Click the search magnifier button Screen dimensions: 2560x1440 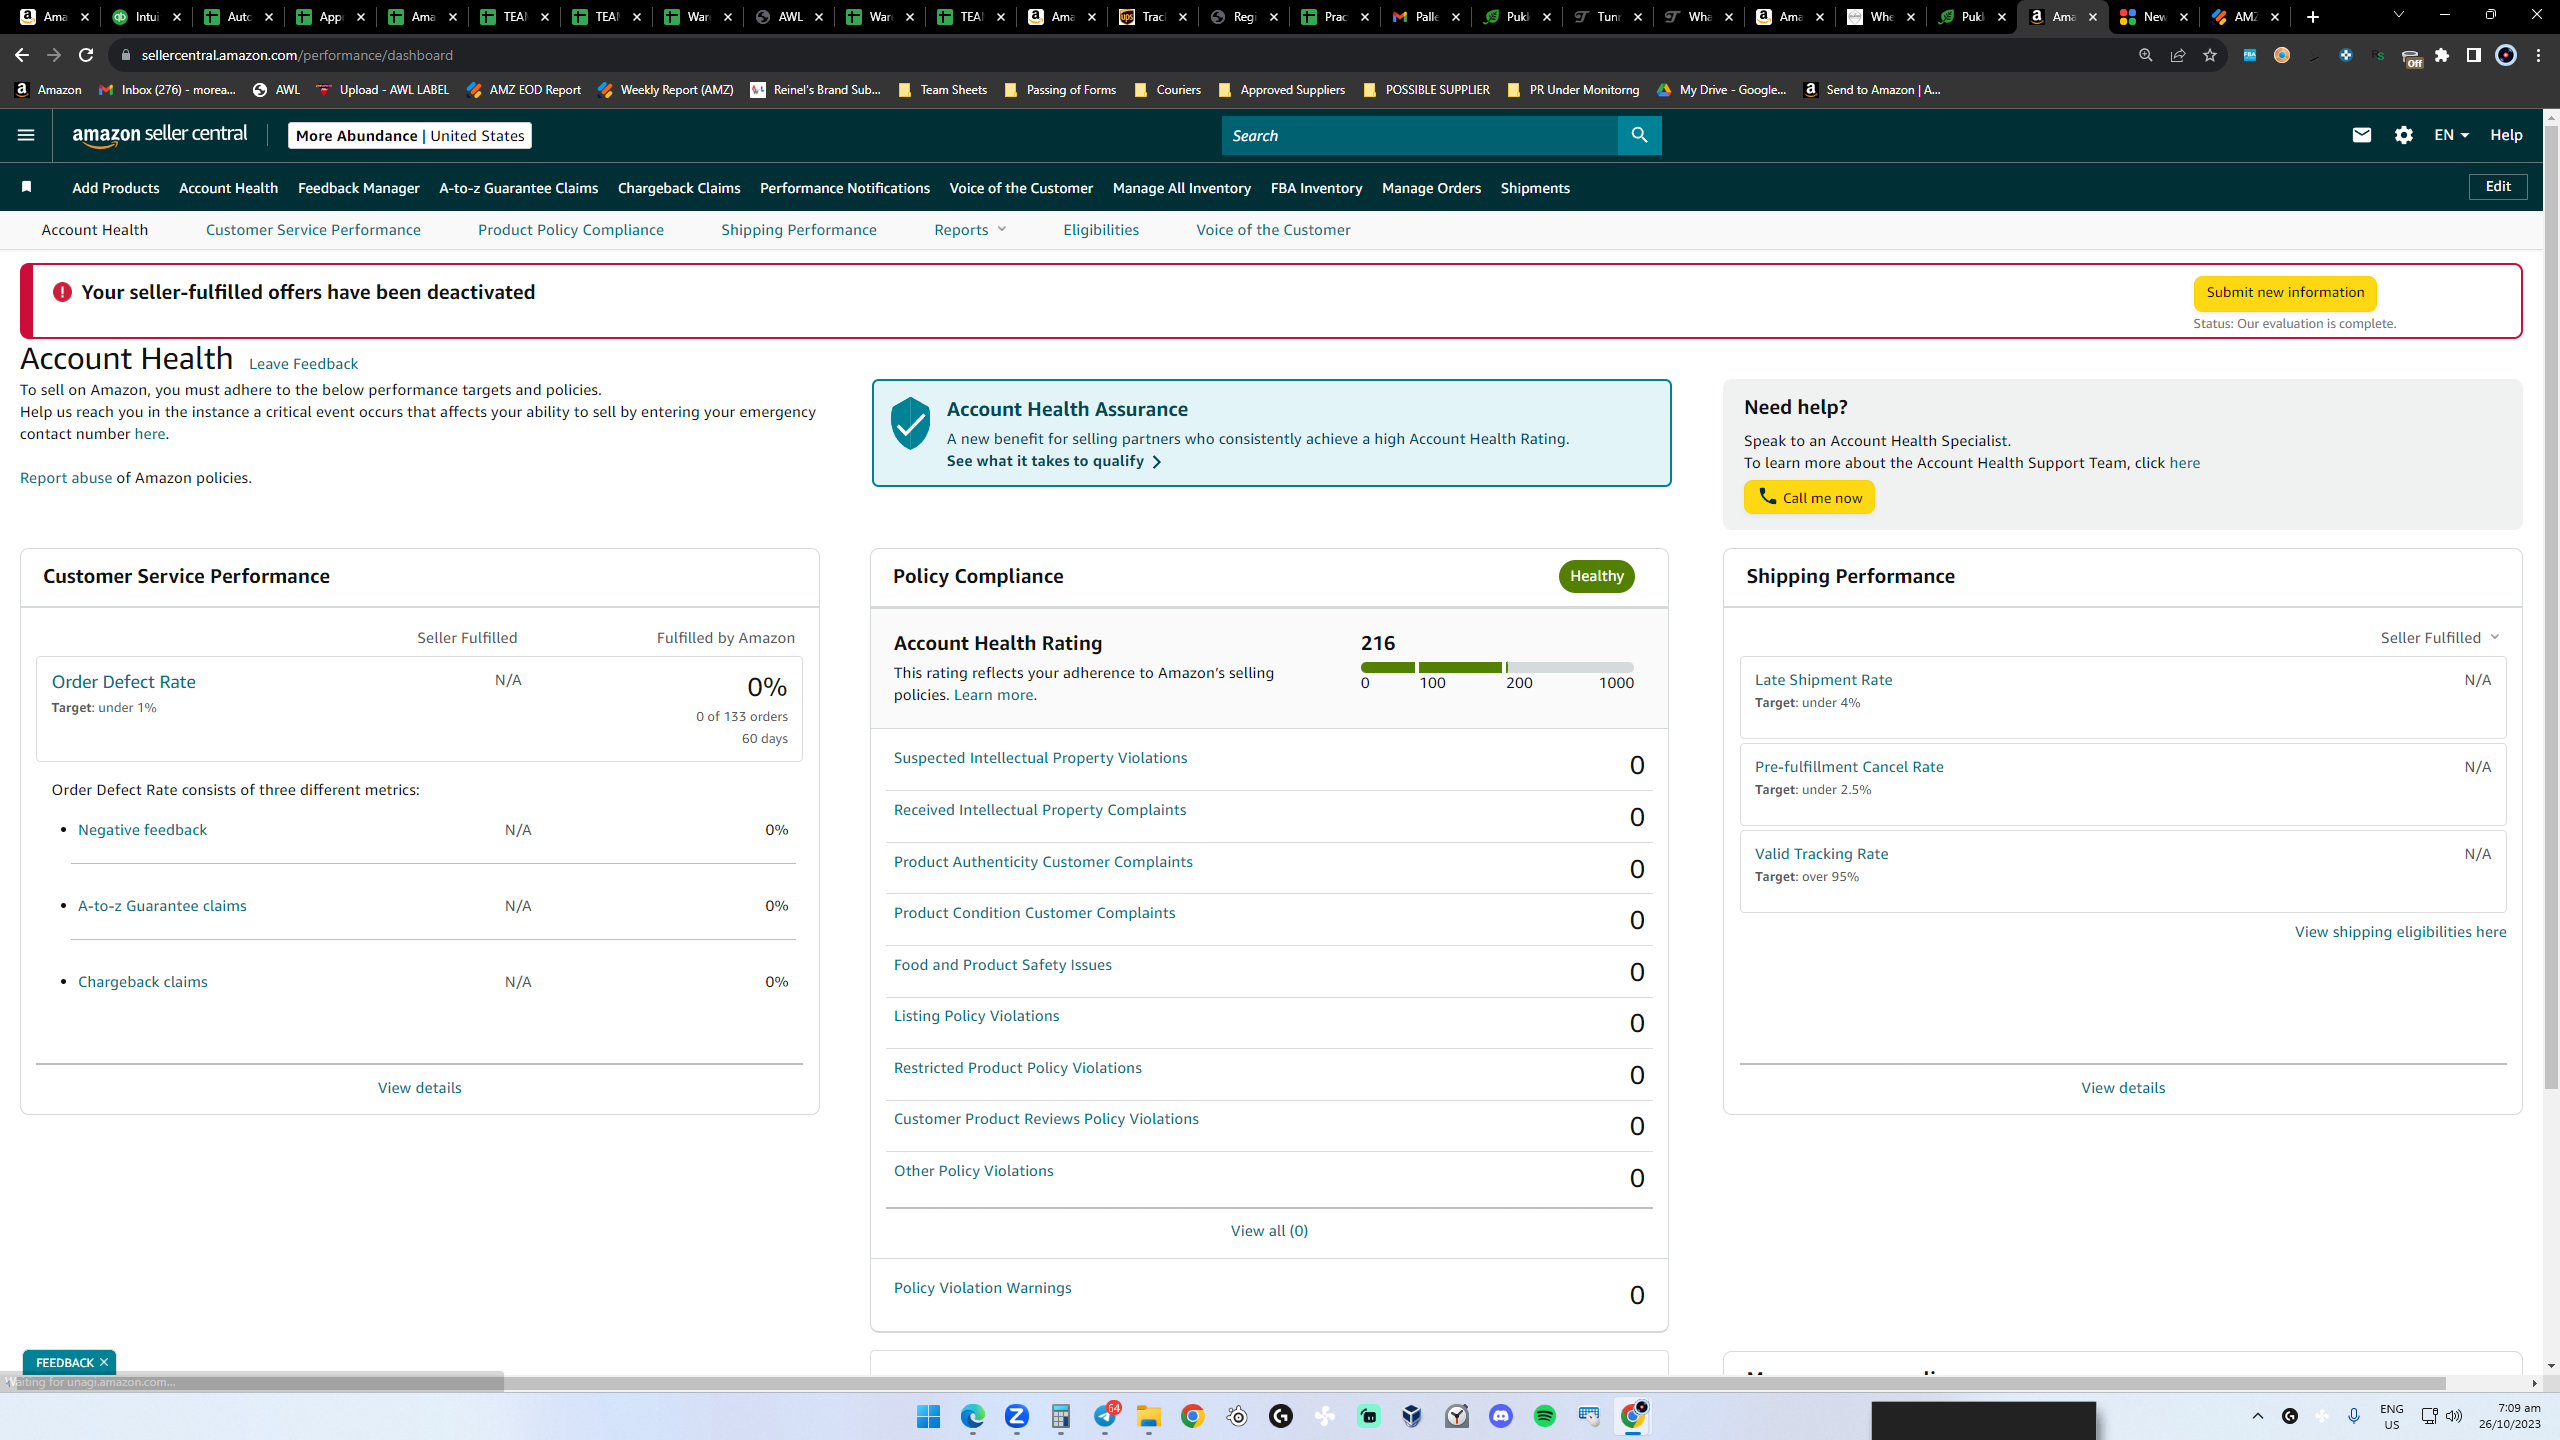[x=1639, y=135]
